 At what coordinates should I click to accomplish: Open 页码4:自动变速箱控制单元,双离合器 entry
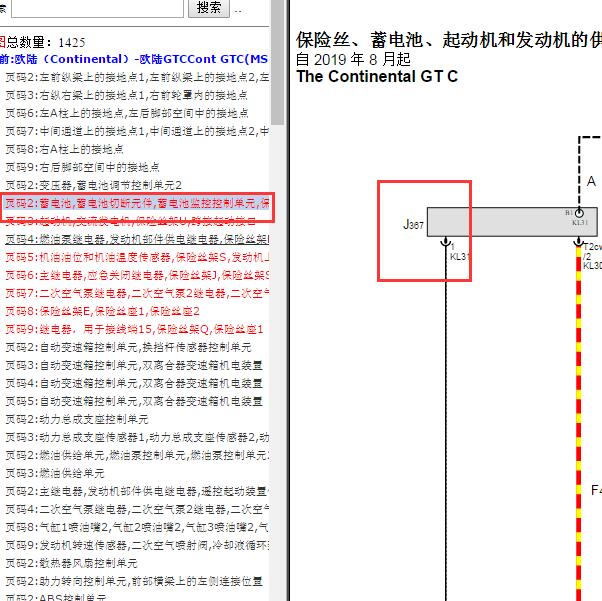pyautogui.click(x=134, y=383)
